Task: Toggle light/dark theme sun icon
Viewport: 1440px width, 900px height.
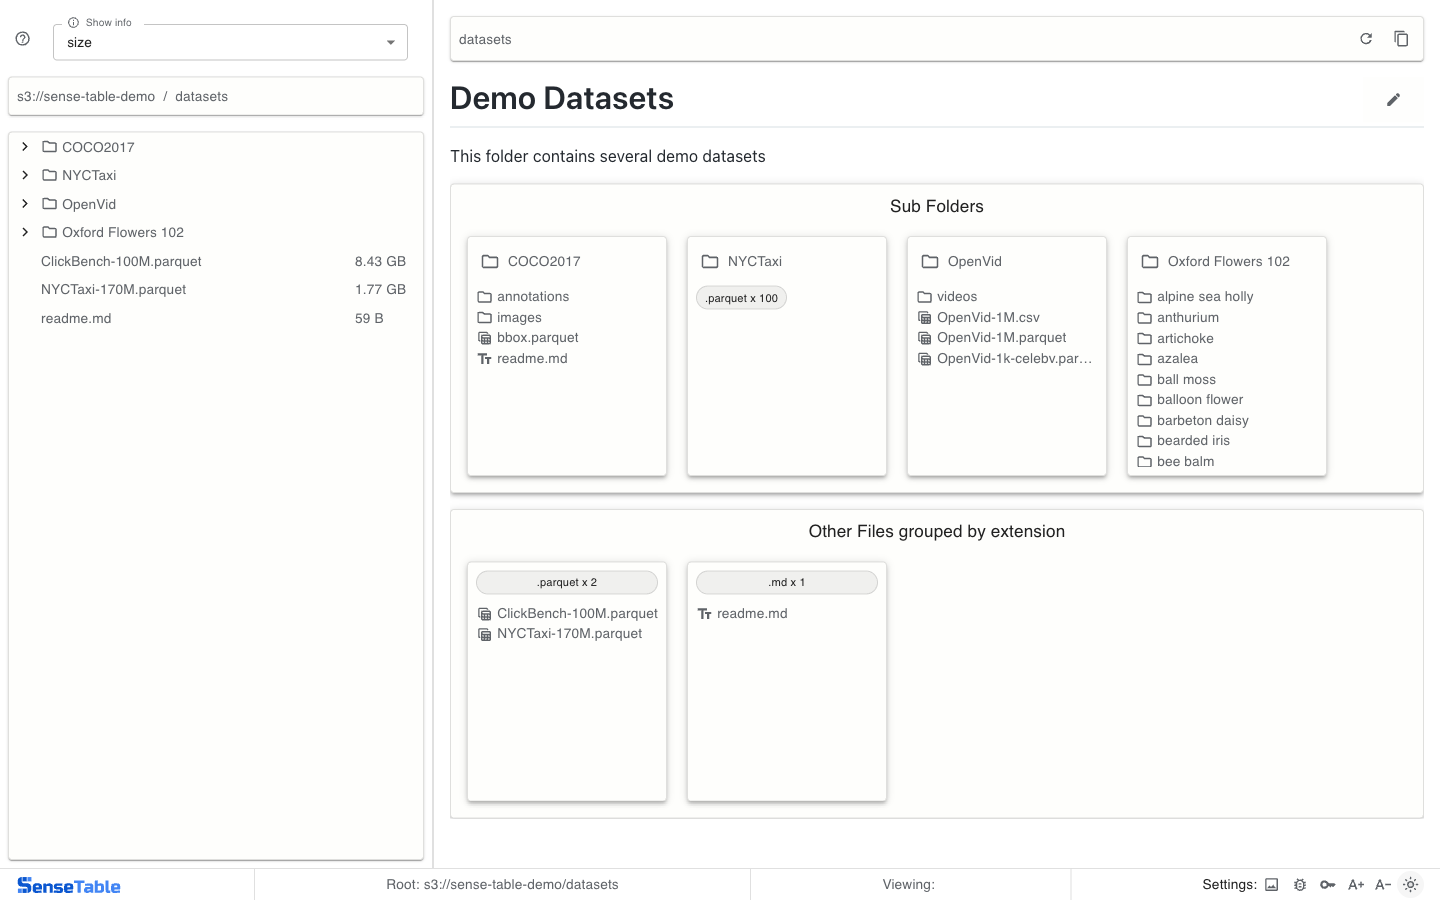Action: (1410, 885)
